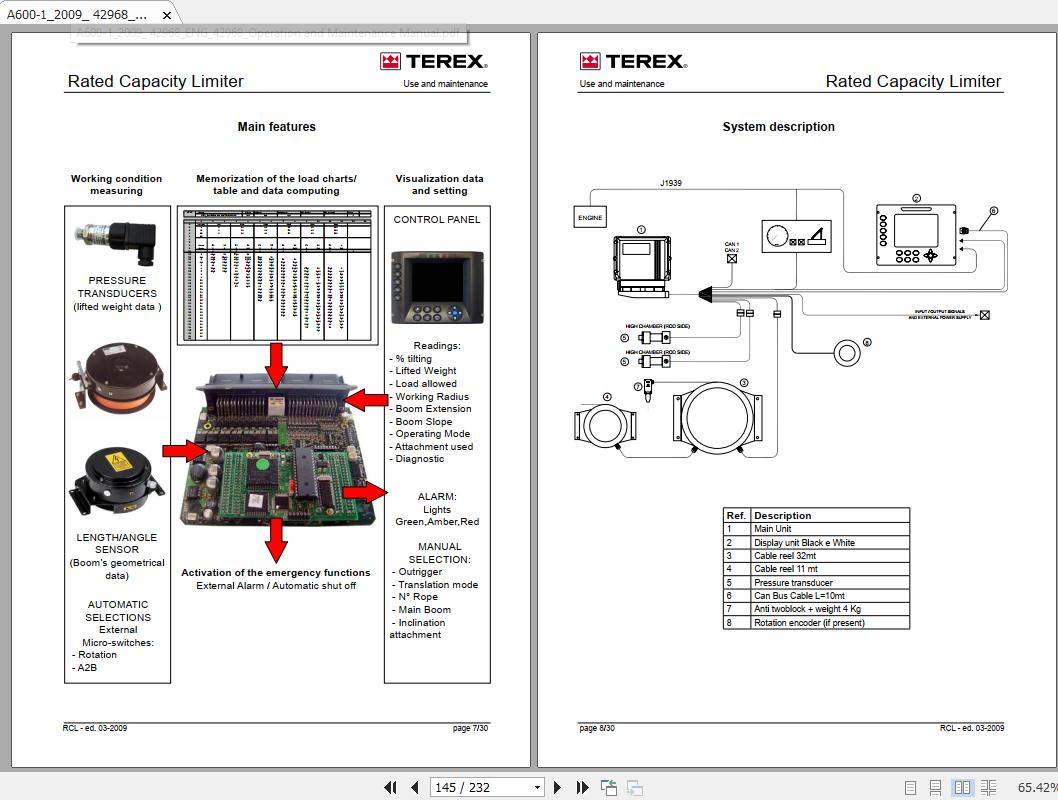Click the pressure transducer photo

(117, 238)
